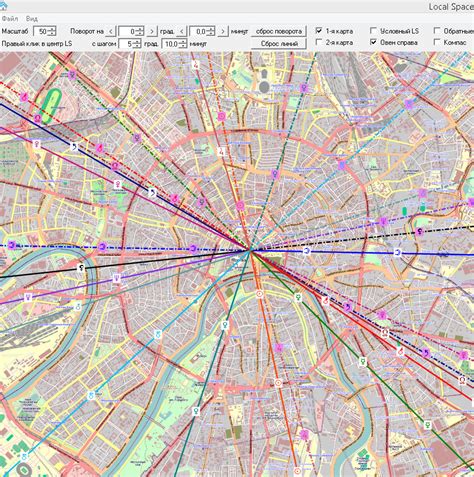This screenshot has height=477, width=474.
Task: Decrease the step degrees spinner value
Action: 136,46
